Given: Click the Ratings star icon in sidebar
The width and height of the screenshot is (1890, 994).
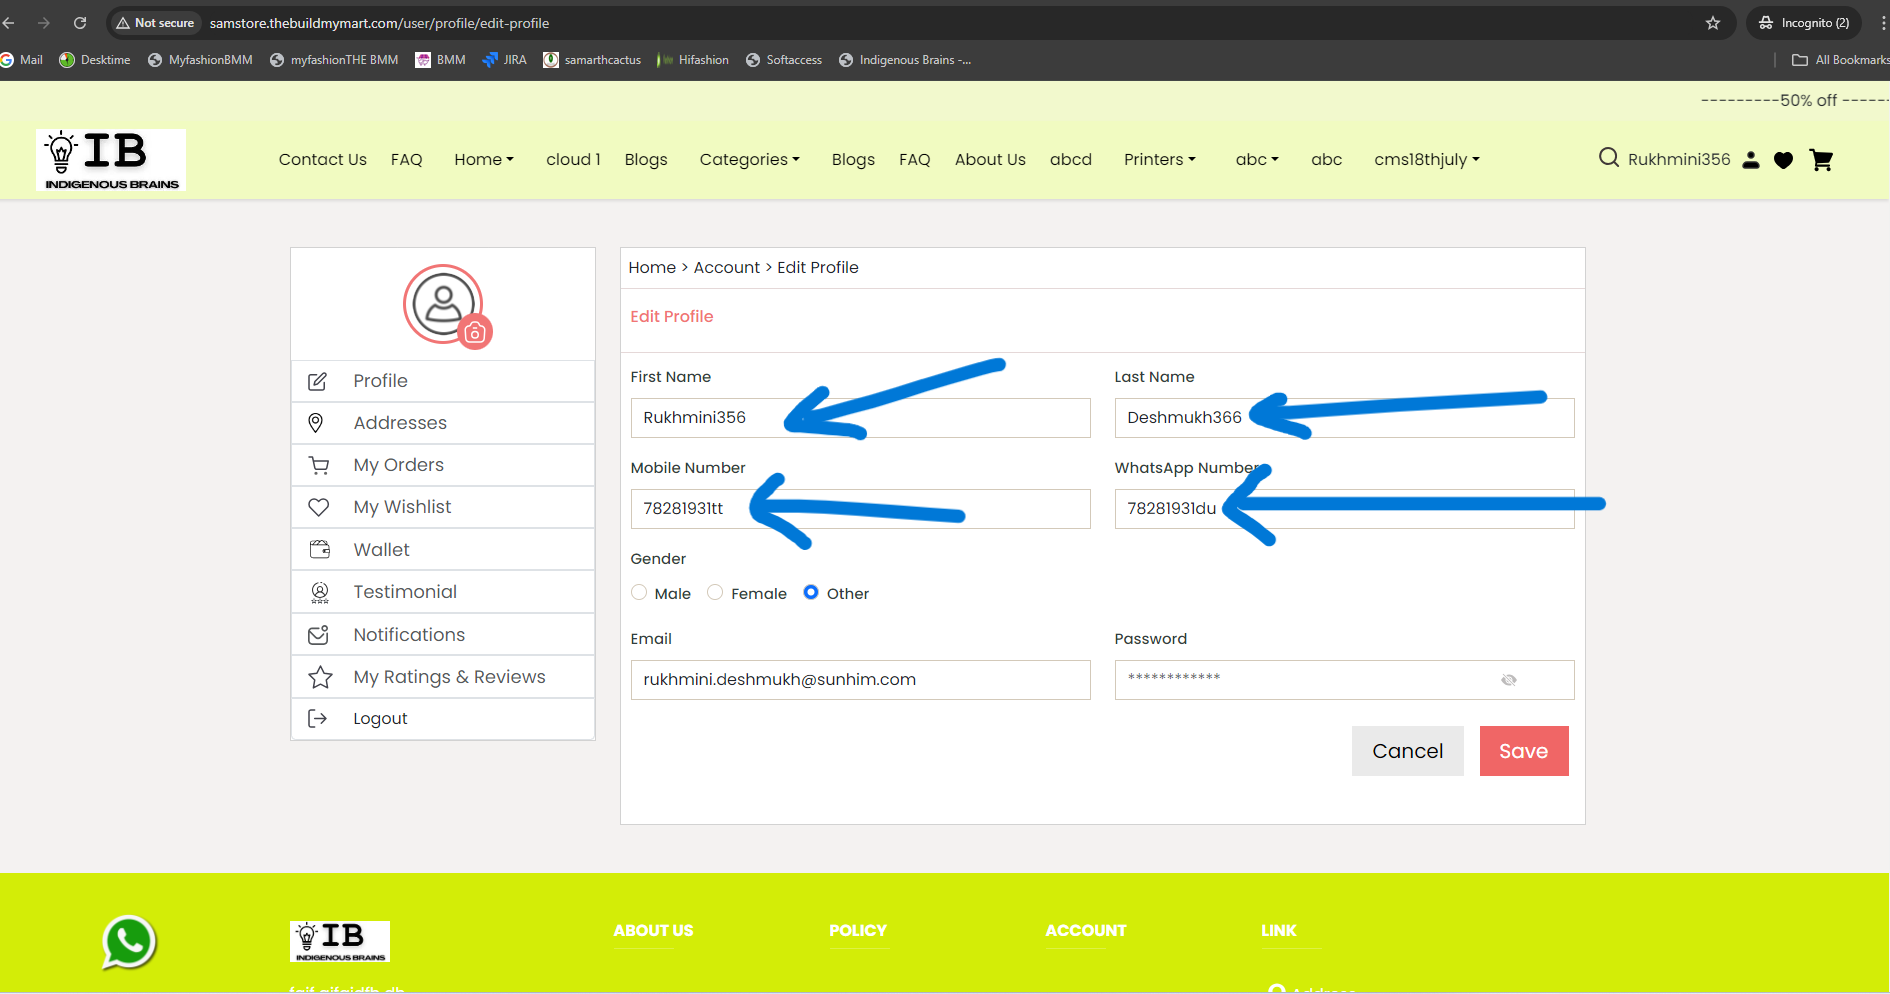Looking at the screenshot, I should [320, 677].
